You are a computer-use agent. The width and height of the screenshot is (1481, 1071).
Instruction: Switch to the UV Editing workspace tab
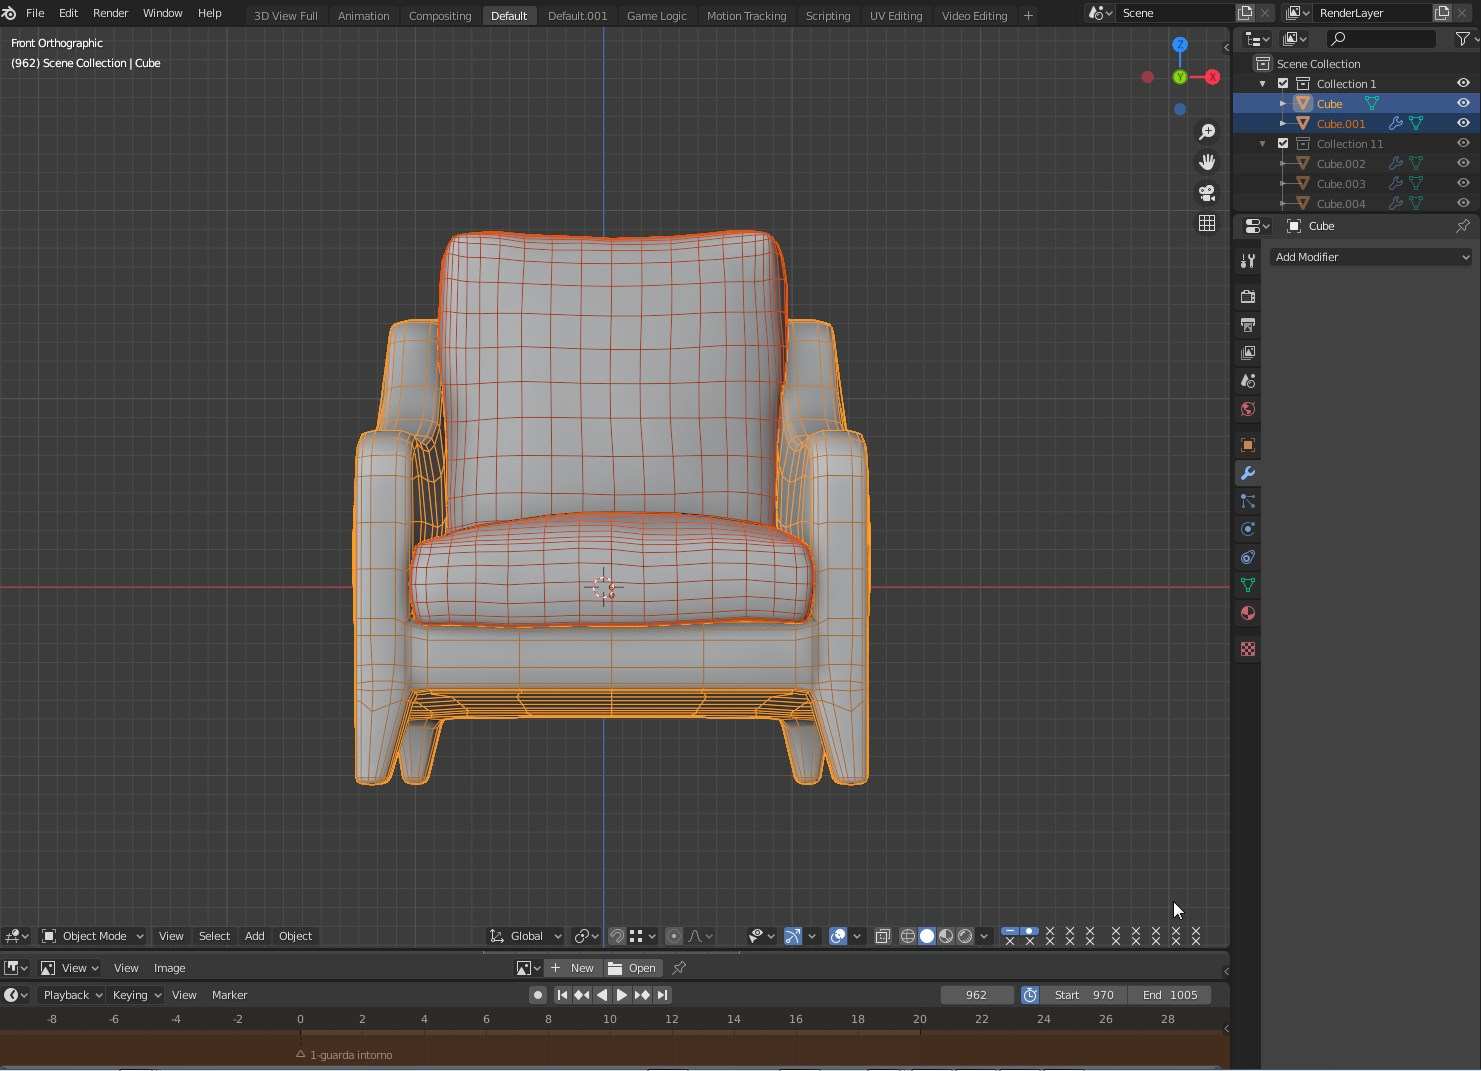[x=895, y=16]
